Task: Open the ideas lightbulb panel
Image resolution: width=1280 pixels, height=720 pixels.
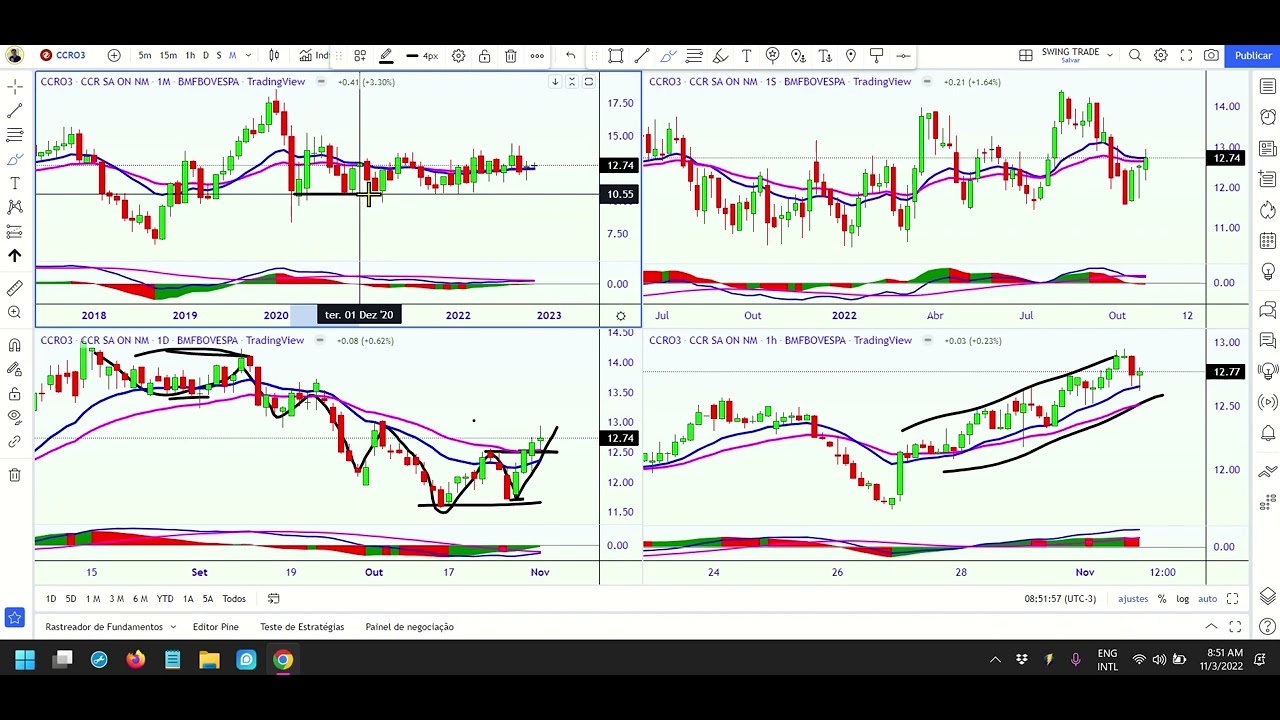Action: [x=1268, y=271]
